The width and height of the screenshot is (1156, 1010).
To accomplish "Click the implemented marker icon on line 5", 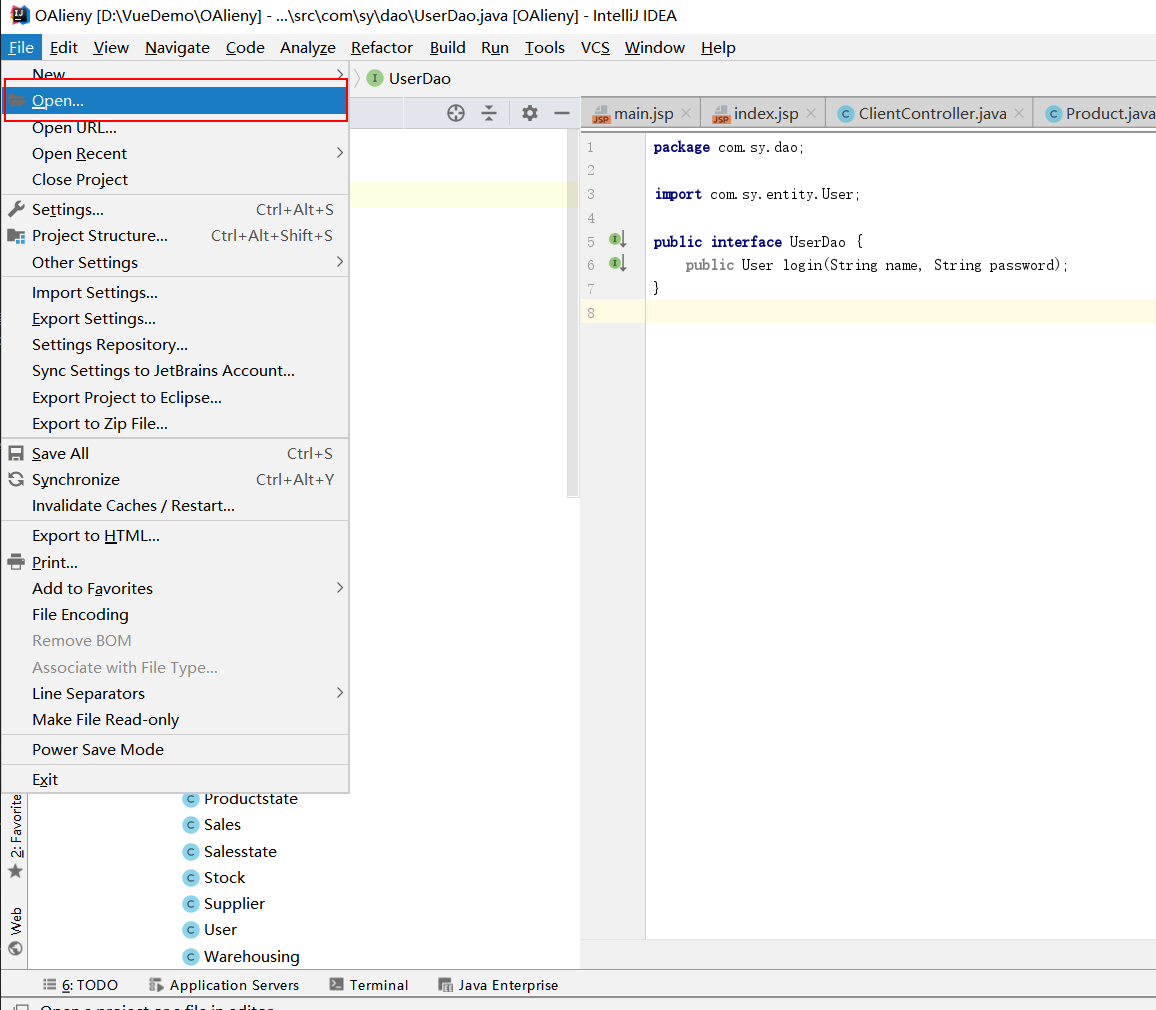I will [x=617, y=239].
